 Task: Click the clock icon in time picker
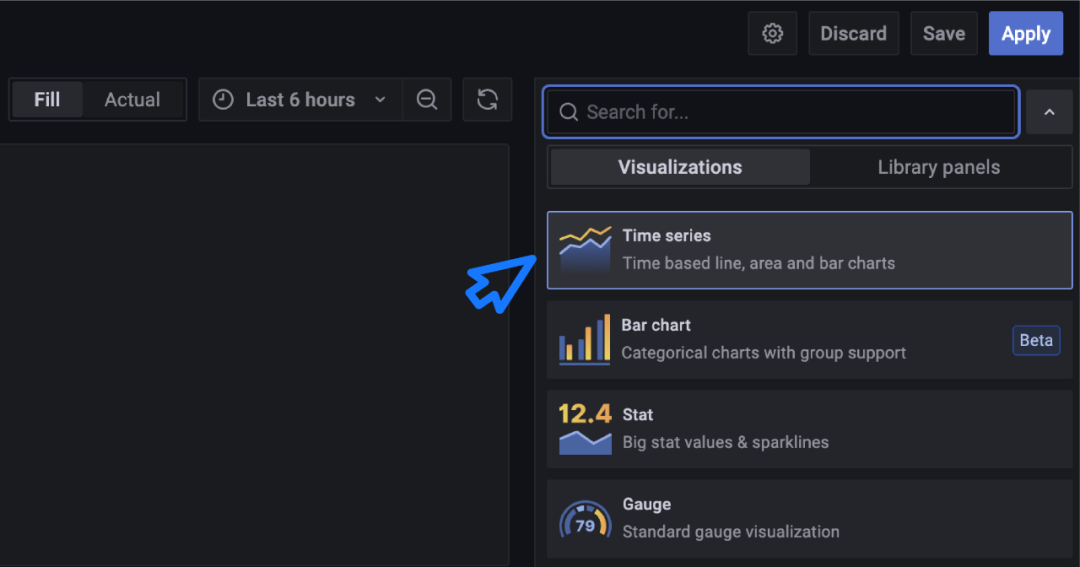[x=224, y=100]
